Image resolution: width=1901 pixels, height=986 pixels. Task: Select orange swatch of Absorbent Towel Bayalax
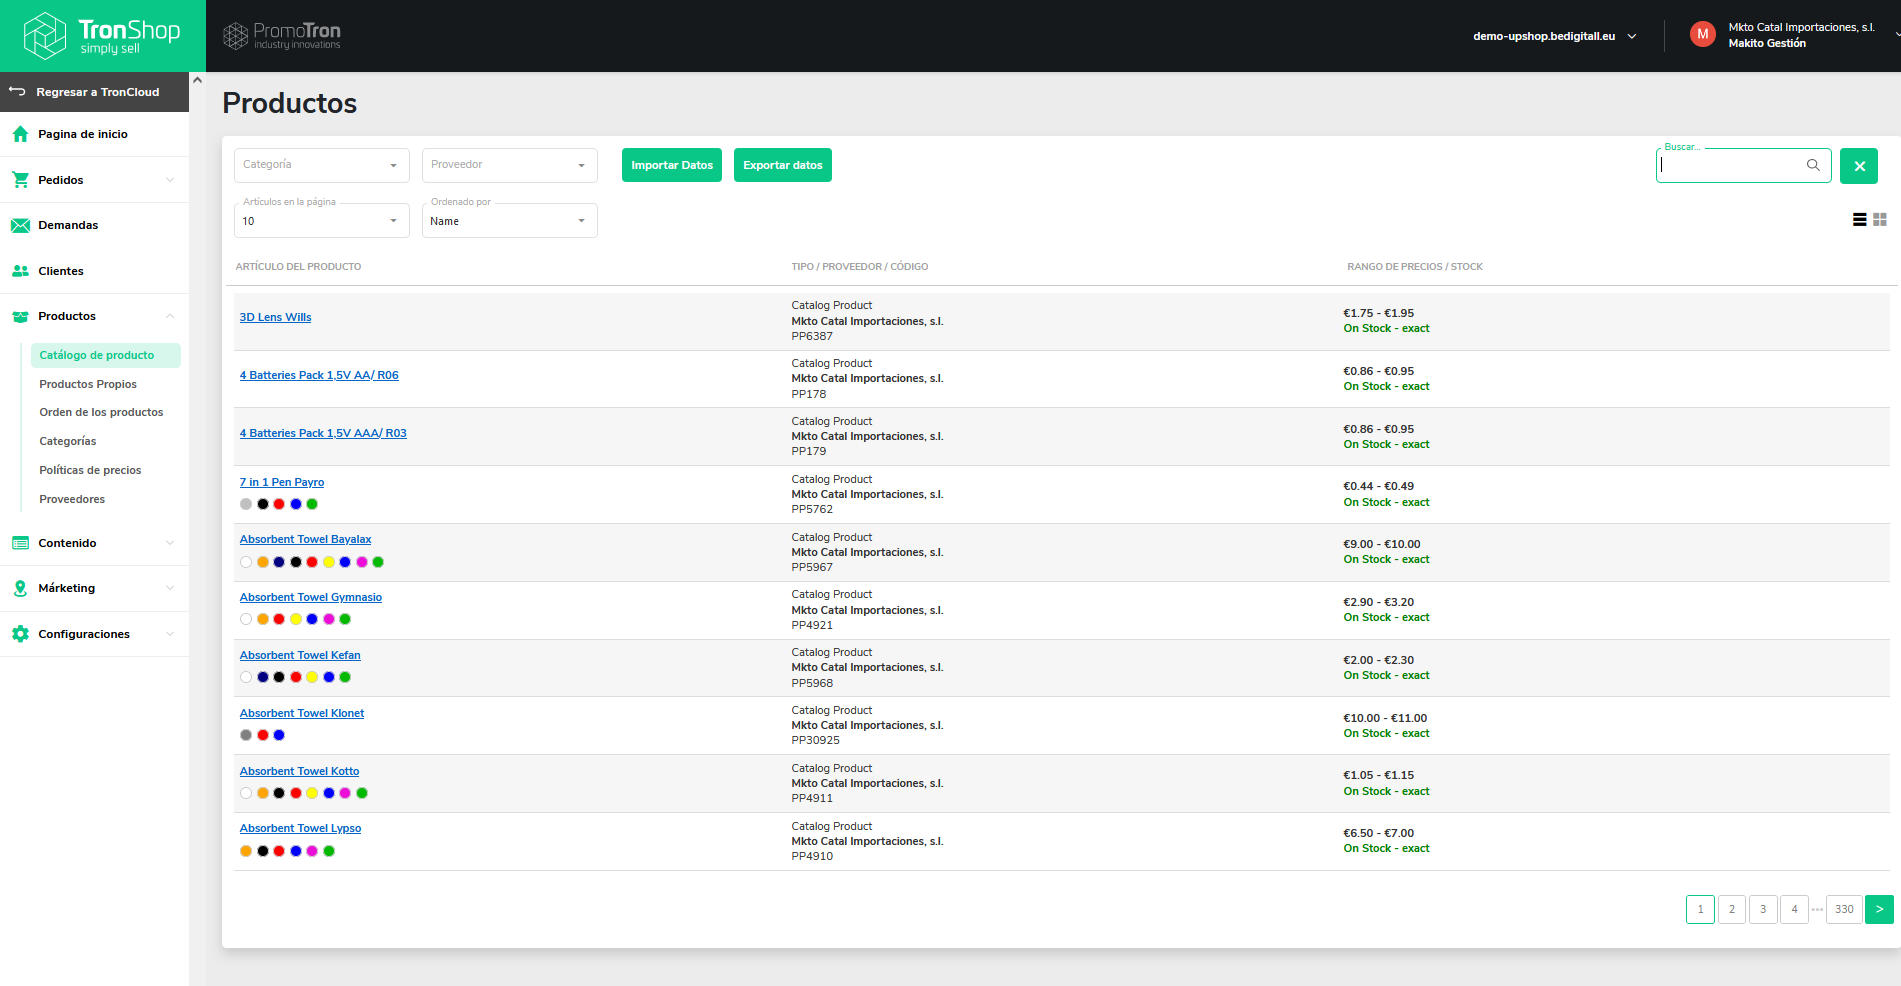(x=263, y=562)
